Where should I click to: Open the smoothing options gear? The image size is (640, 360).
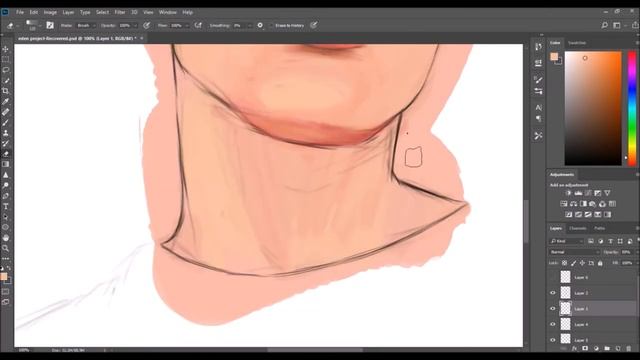260,25
